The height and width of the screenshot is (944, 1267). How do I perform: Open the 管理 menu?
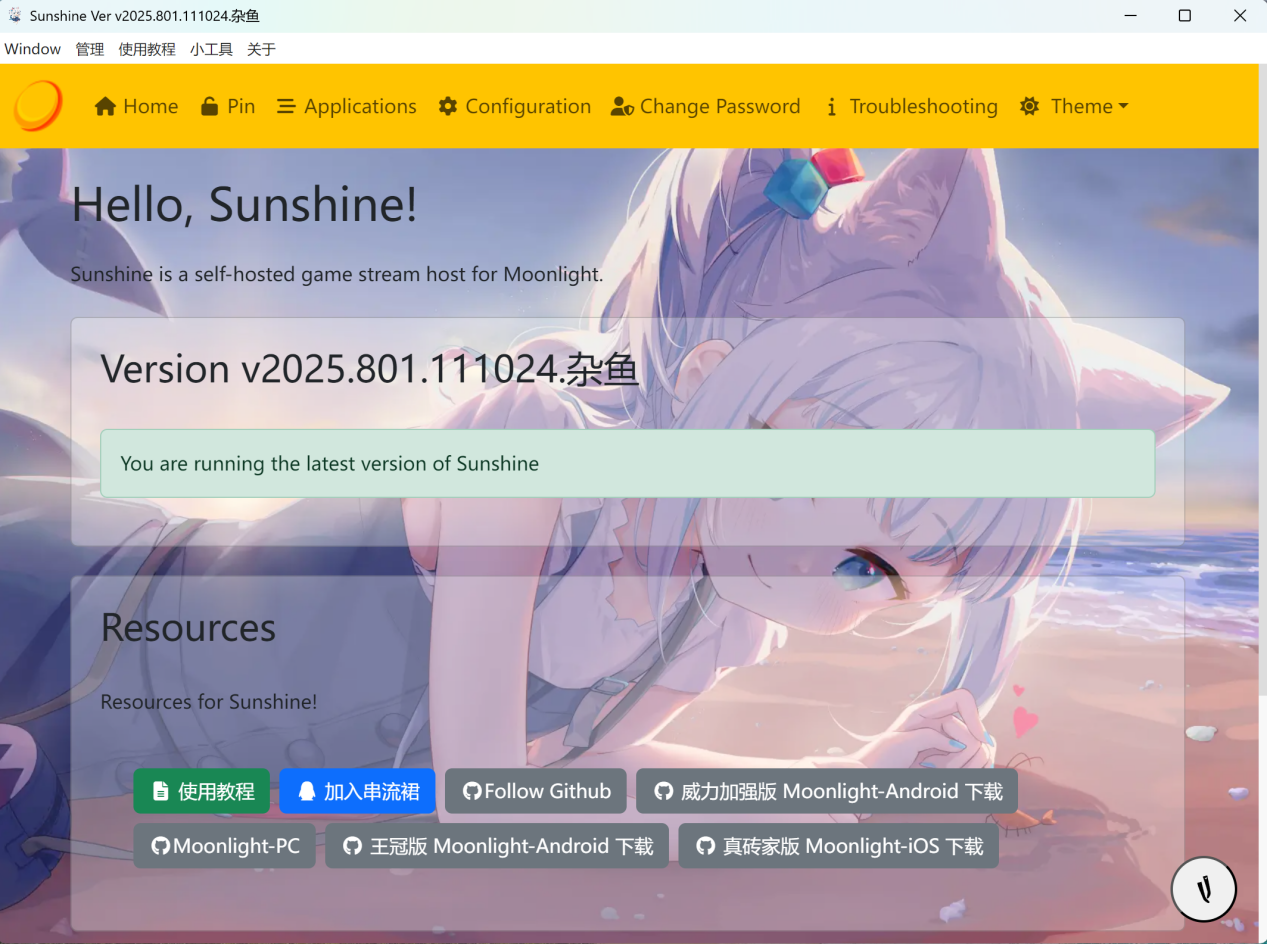pyautogui.click(x=90, y=49)
